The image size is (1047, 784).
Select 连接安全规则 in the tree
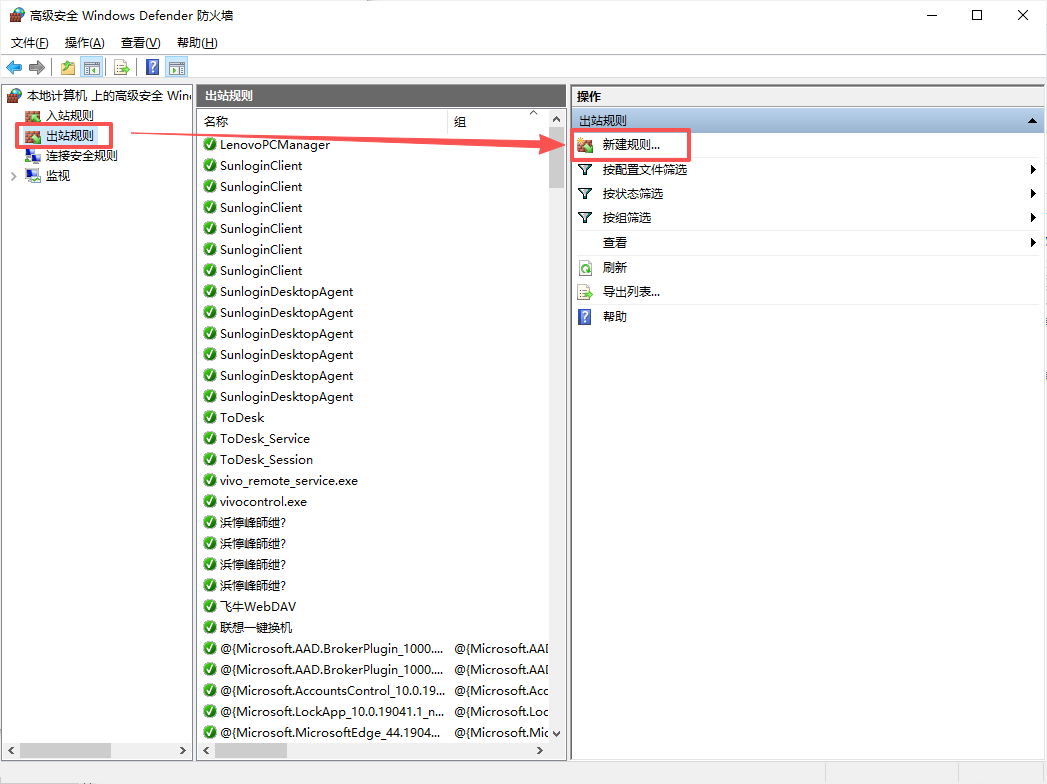click(x=81, y=156)
